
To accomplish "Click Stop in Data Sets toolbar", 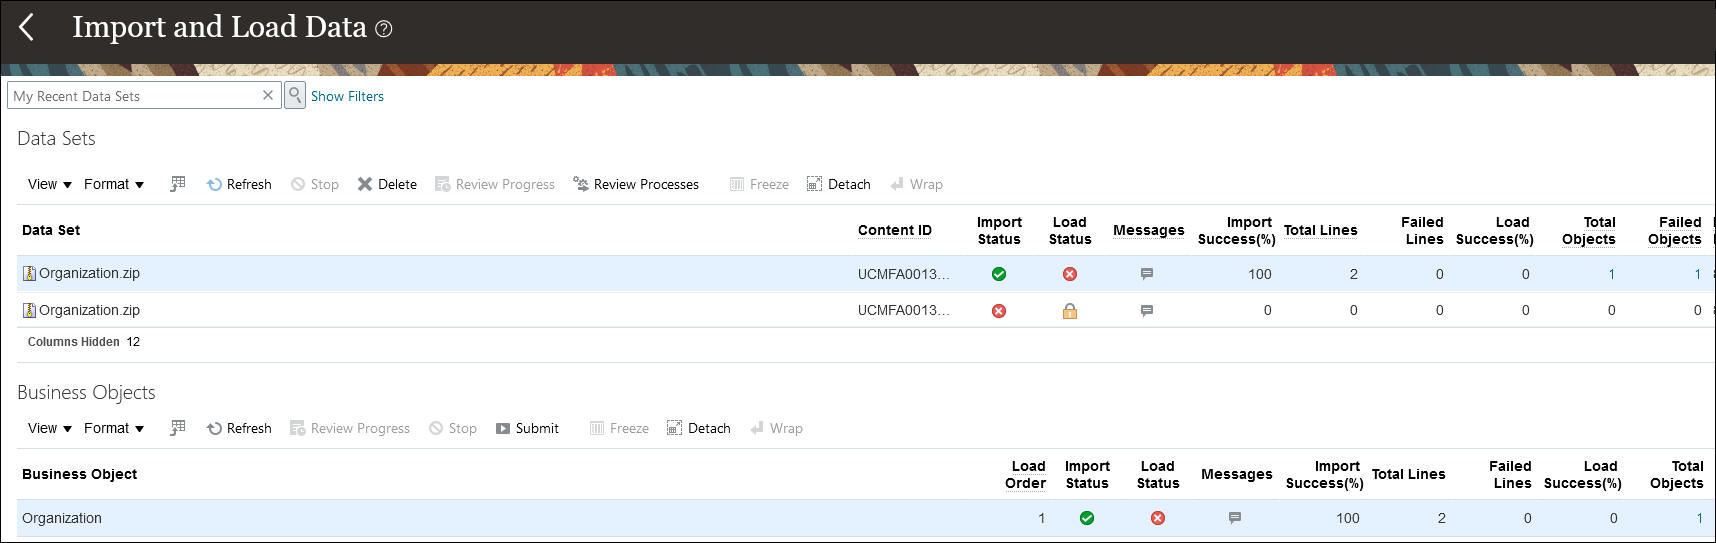I will click(x=315, y=184).
